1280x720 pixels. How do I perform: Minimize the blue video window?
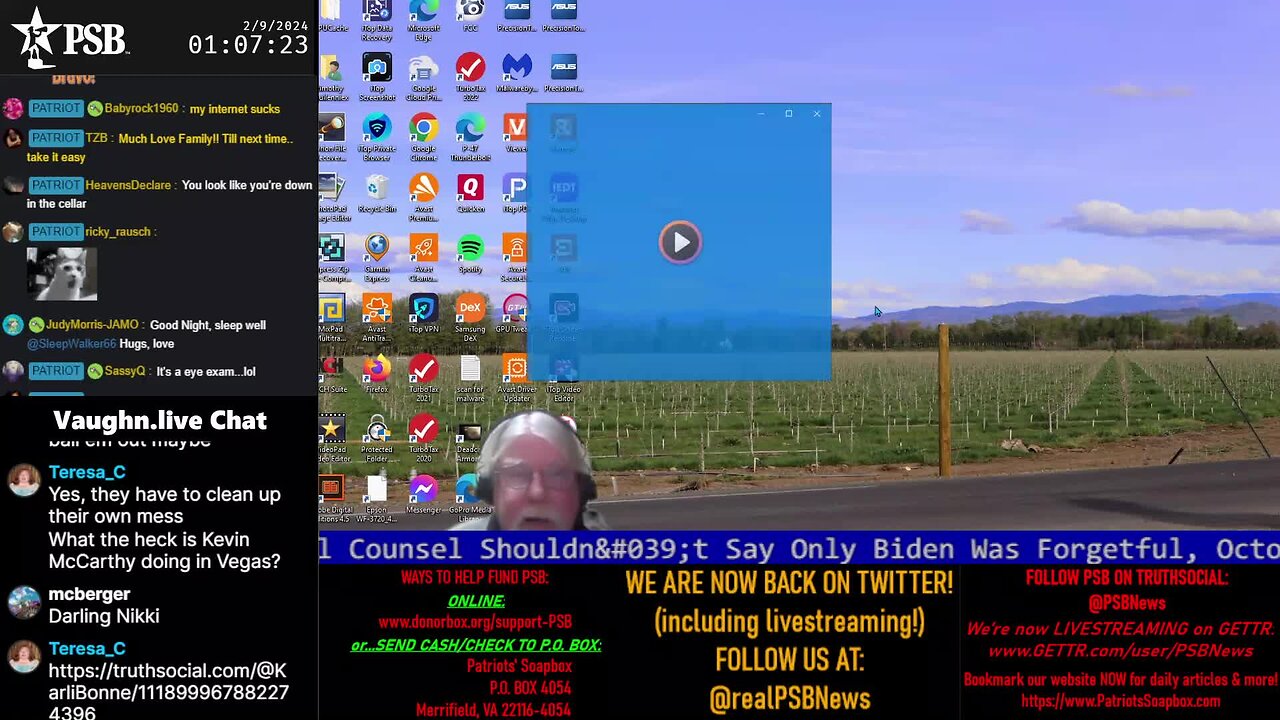(760, 114)
